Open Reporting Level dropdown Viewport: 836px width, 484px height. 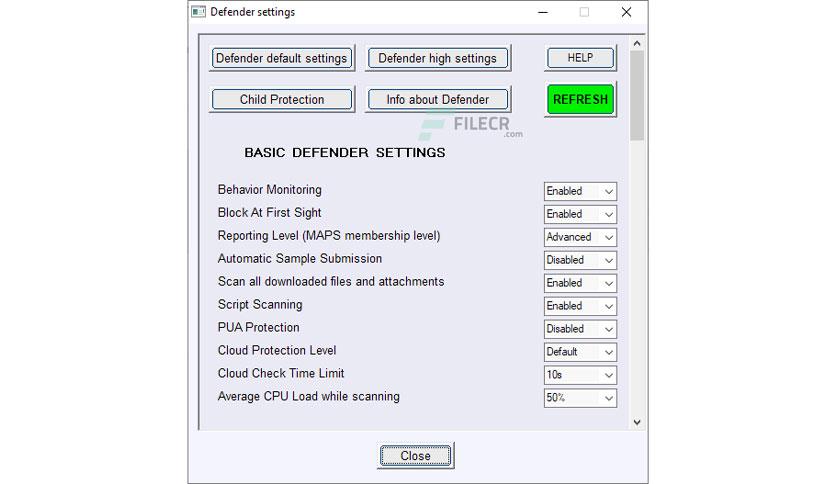(580, 237)
